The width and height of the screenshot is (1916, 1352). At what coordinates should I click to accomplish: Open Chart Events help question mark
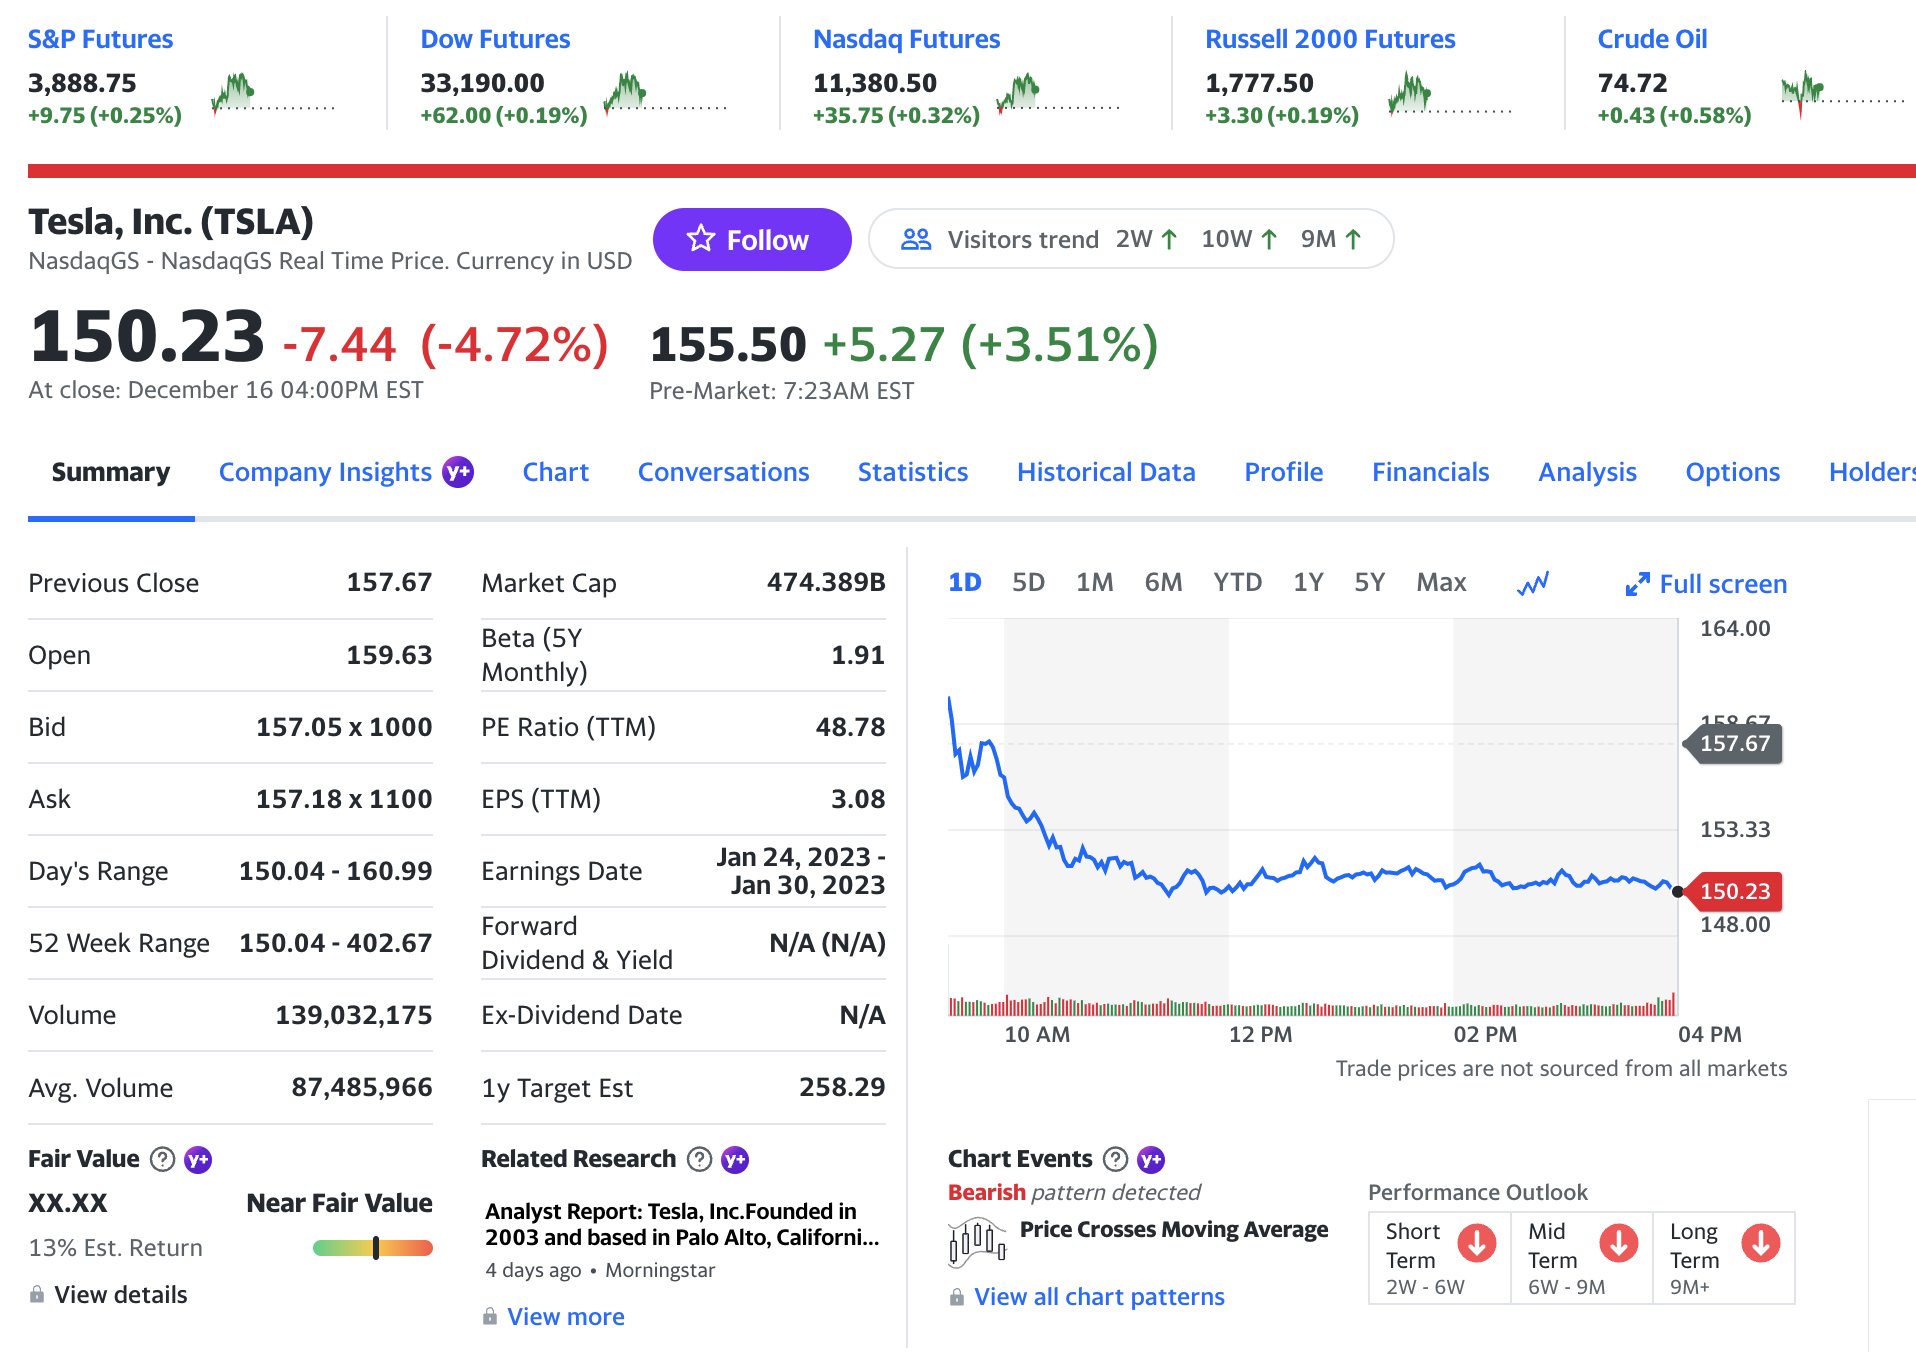coord(1115,1159)
